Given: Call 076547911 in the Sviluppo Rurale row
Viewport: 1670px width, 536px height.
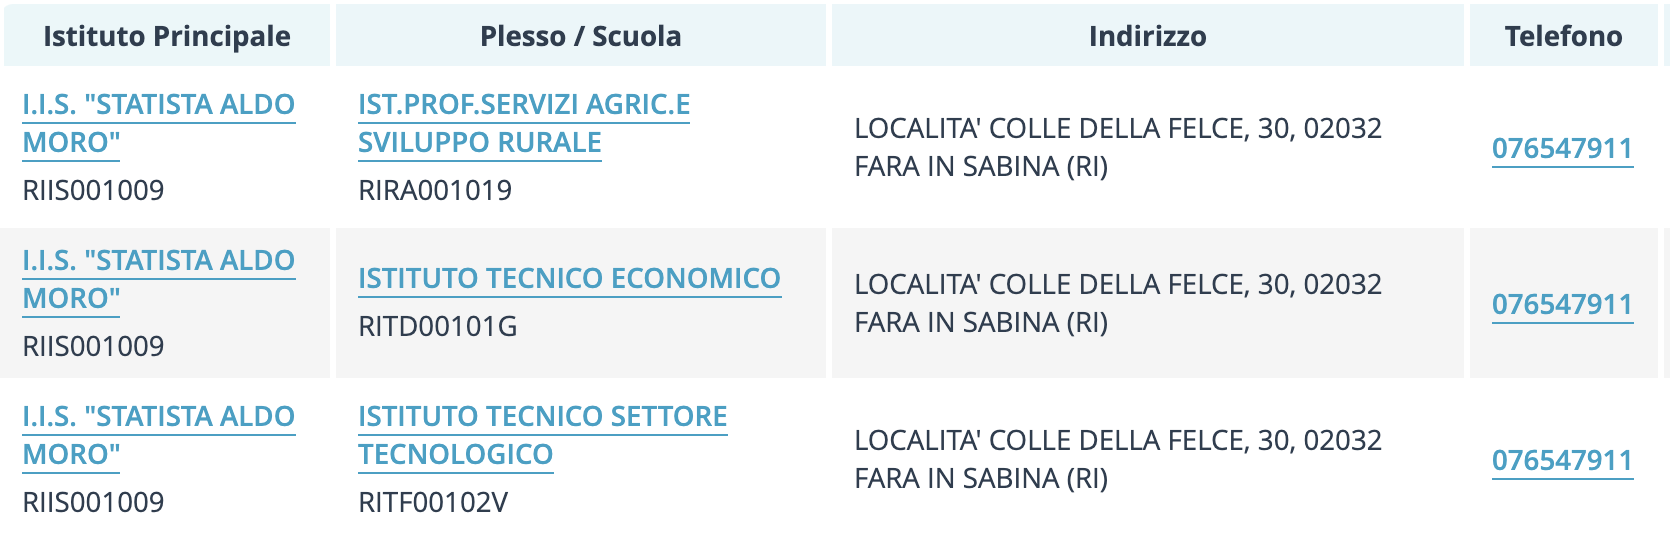Looking at the screenshot, I should (x=1562, y=148).
